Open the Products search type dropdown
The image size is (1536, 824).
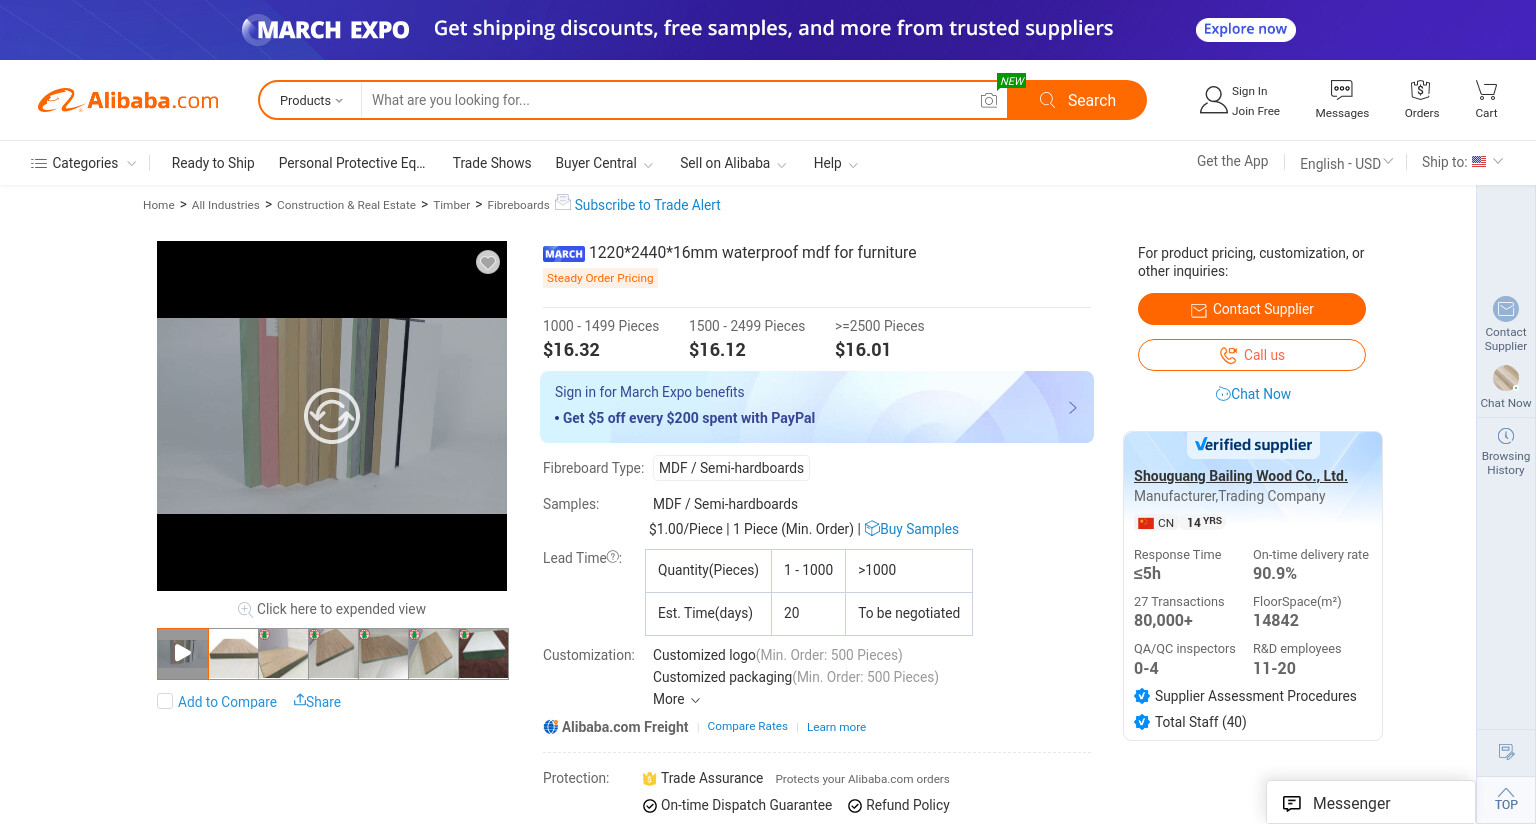tap(311, 100)
